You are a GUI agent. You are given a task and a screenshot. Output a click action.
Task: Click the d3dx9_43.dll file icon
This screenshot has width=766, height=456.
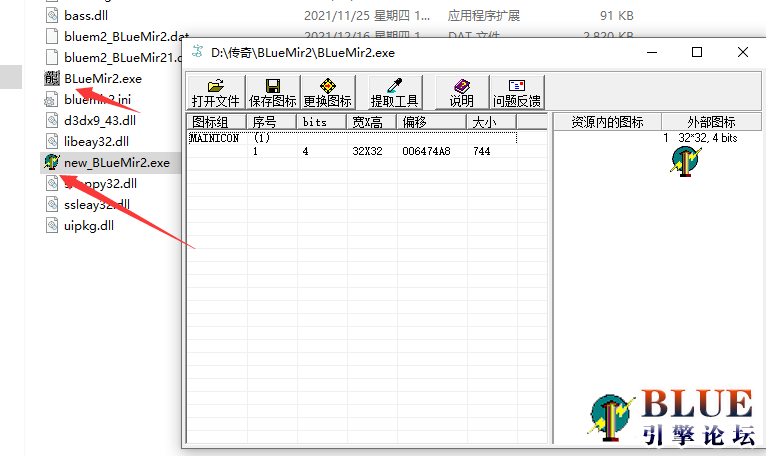pos(52,120)
